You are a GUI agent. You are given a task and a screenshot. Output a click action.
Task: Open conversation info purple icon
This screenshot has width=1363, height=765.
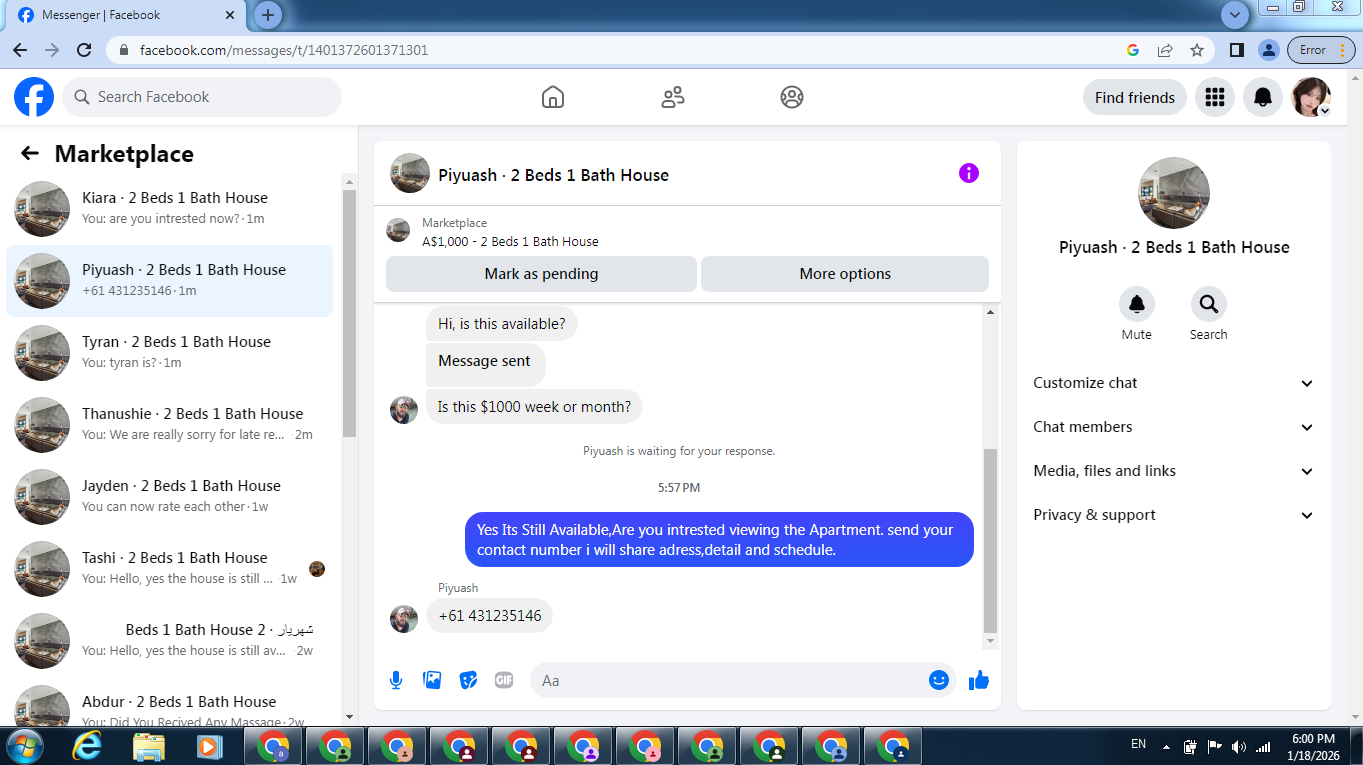(x=968, y=173)
